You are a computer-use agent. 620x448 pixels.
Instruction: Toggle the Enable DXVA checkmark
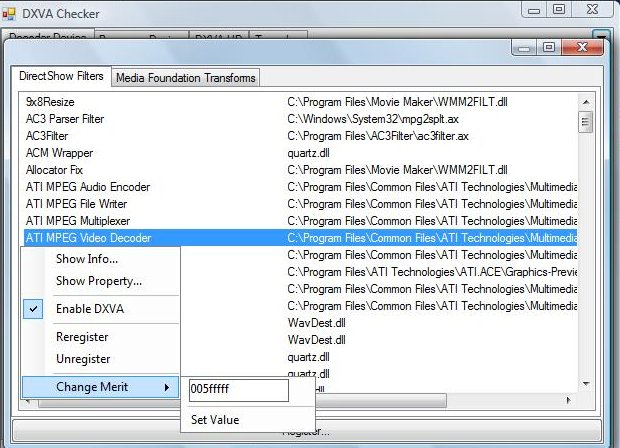click(33, 309)
